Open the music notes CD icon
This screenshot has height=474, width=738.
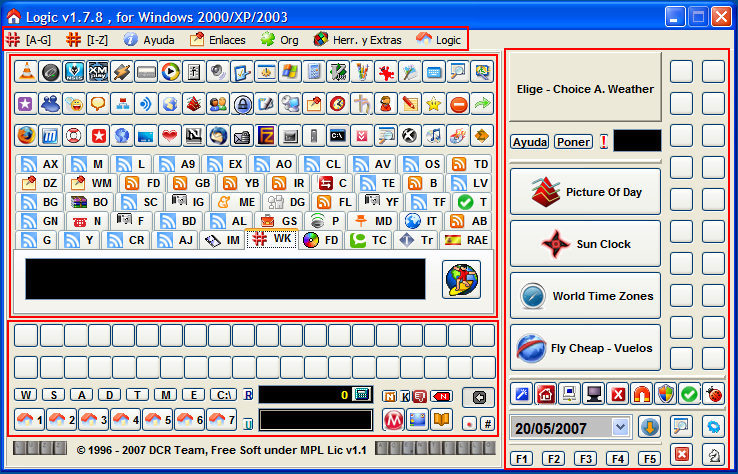tap(434, 136)
